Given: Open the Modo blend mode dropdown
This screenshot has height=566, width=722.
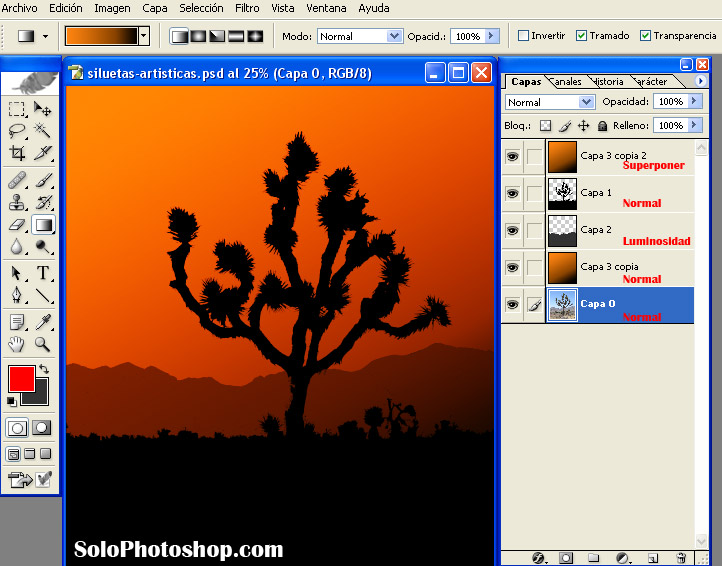Looking at the screenshot, I should point(359,36).
